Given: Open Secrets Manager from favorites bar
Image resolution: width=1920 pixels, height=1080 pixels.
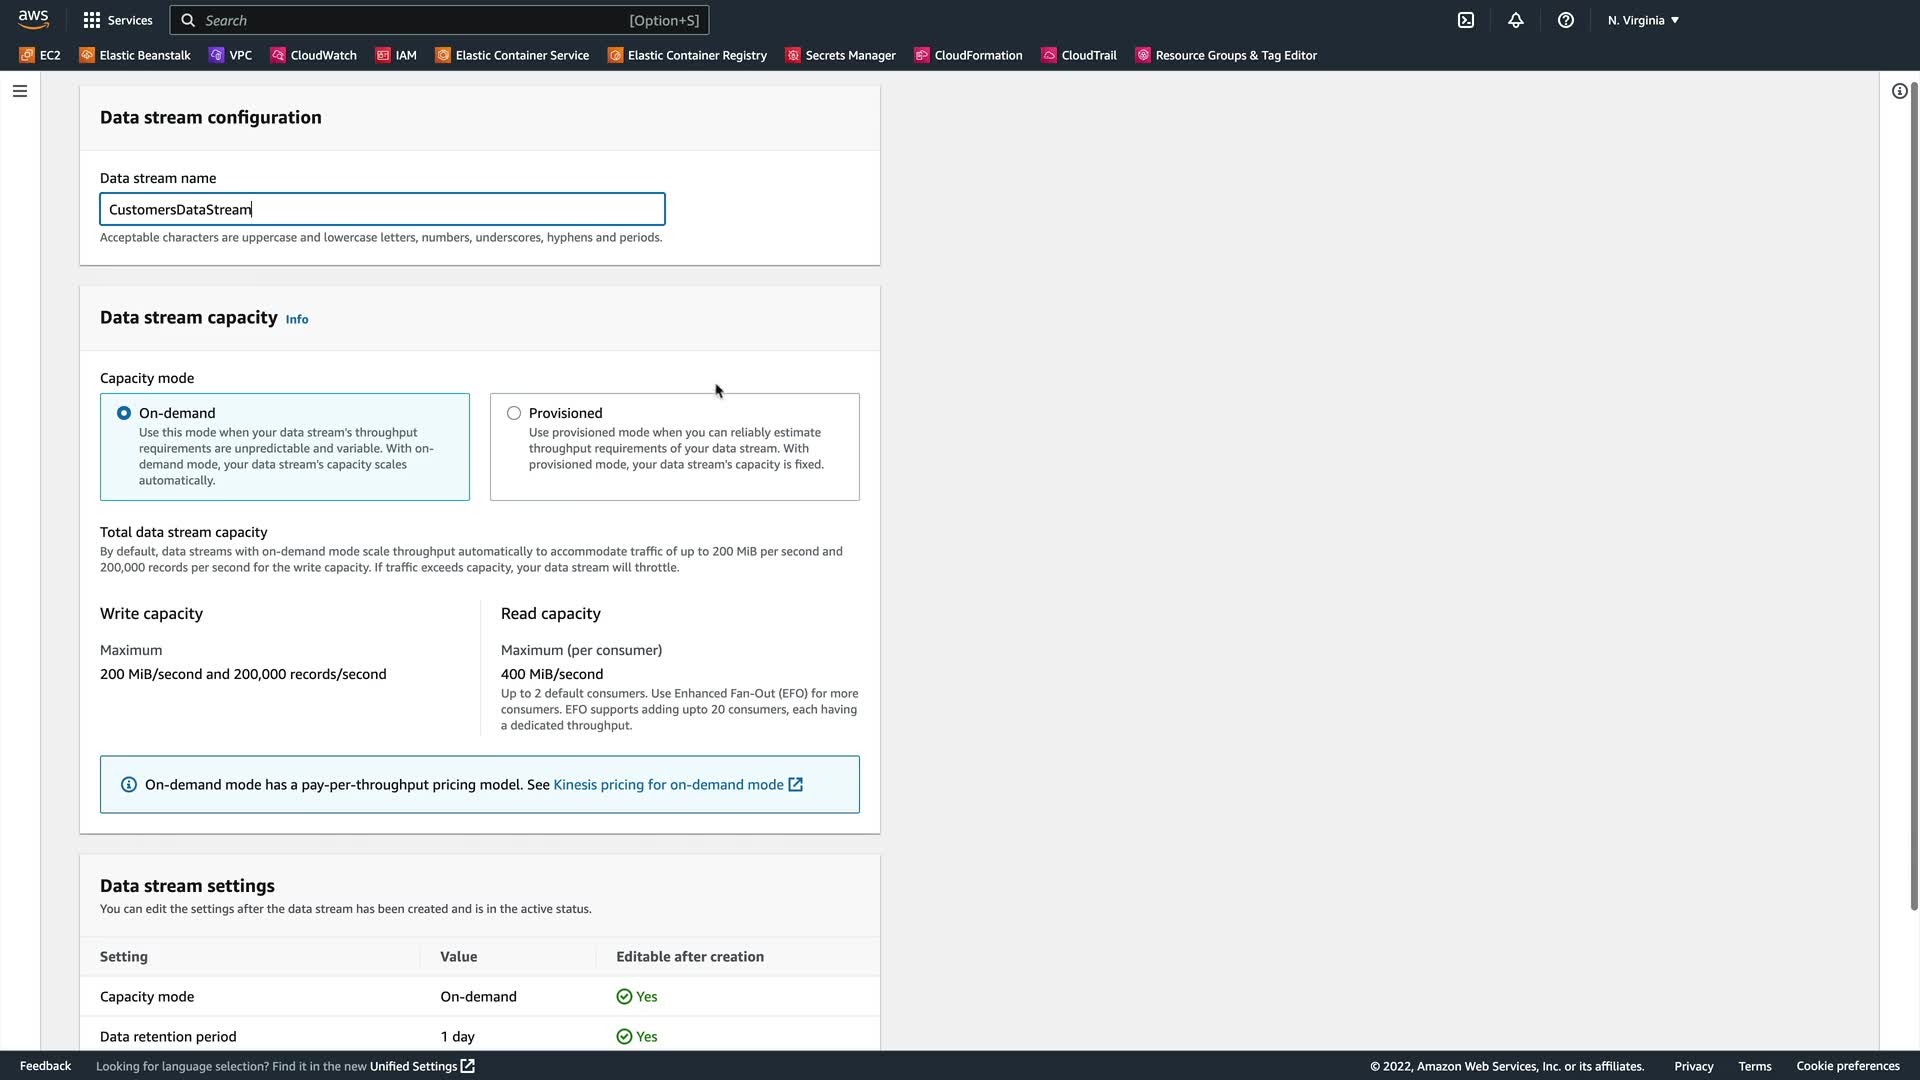Looking at the screenshot, I should 840,55.
